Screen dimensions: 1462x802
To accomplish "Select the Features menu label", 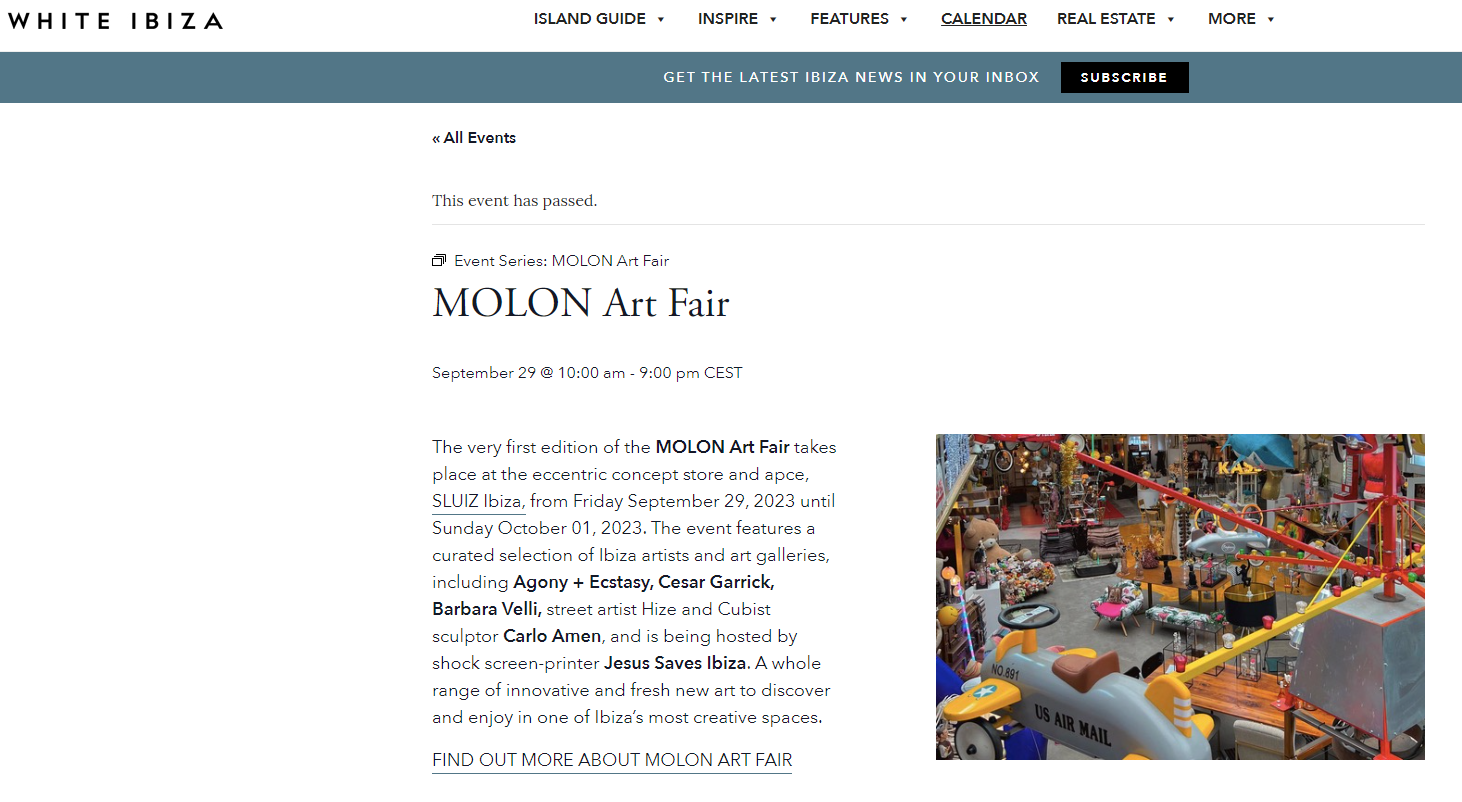I will (849, 19).
